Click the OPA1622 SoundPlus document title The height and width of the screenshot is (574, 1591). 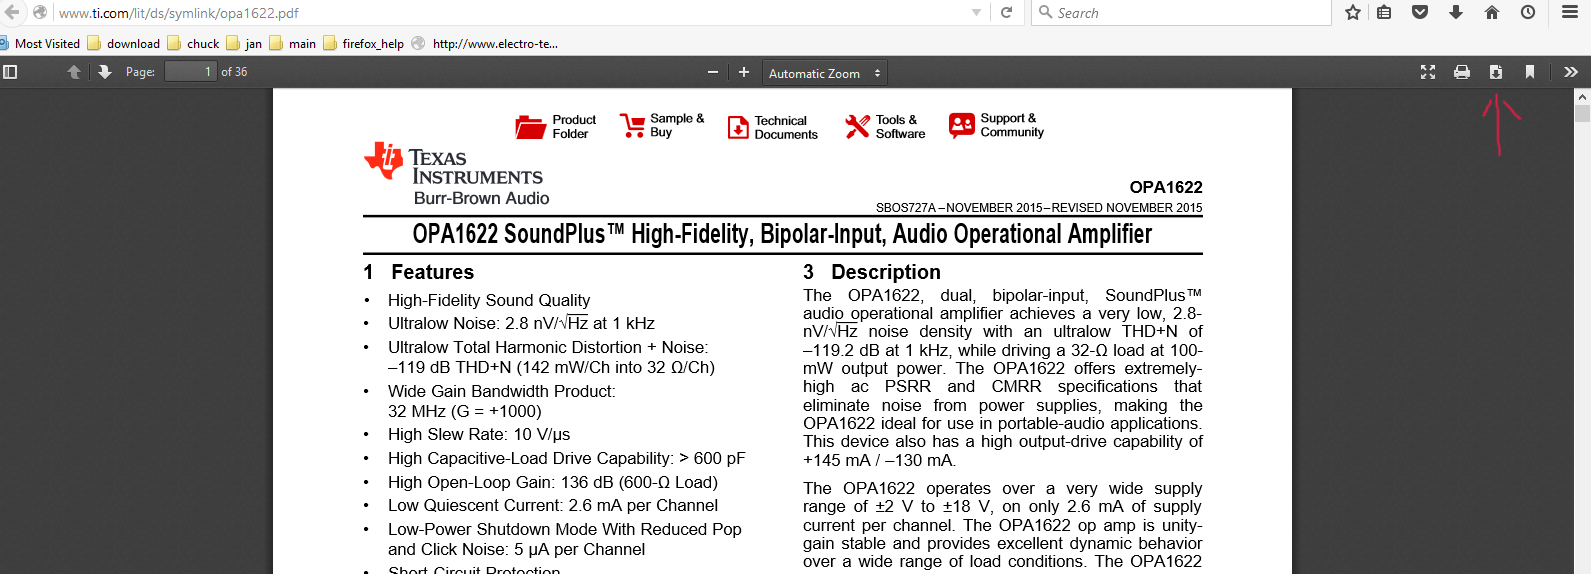(782, 234)
